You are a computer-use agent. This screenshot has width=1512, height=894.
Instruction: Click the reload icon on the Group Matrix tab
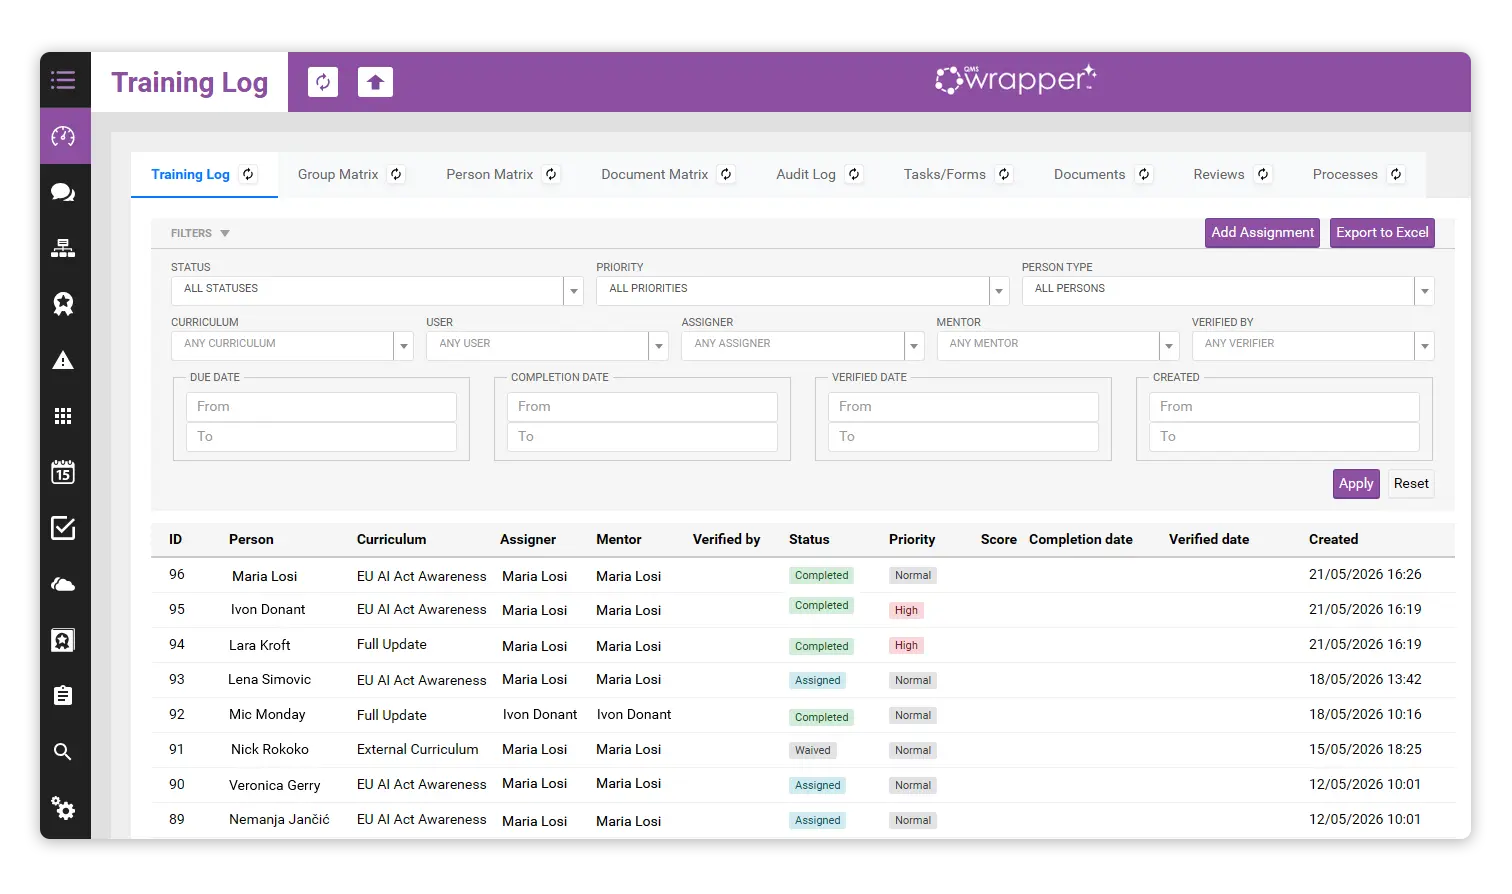[396, 174]
